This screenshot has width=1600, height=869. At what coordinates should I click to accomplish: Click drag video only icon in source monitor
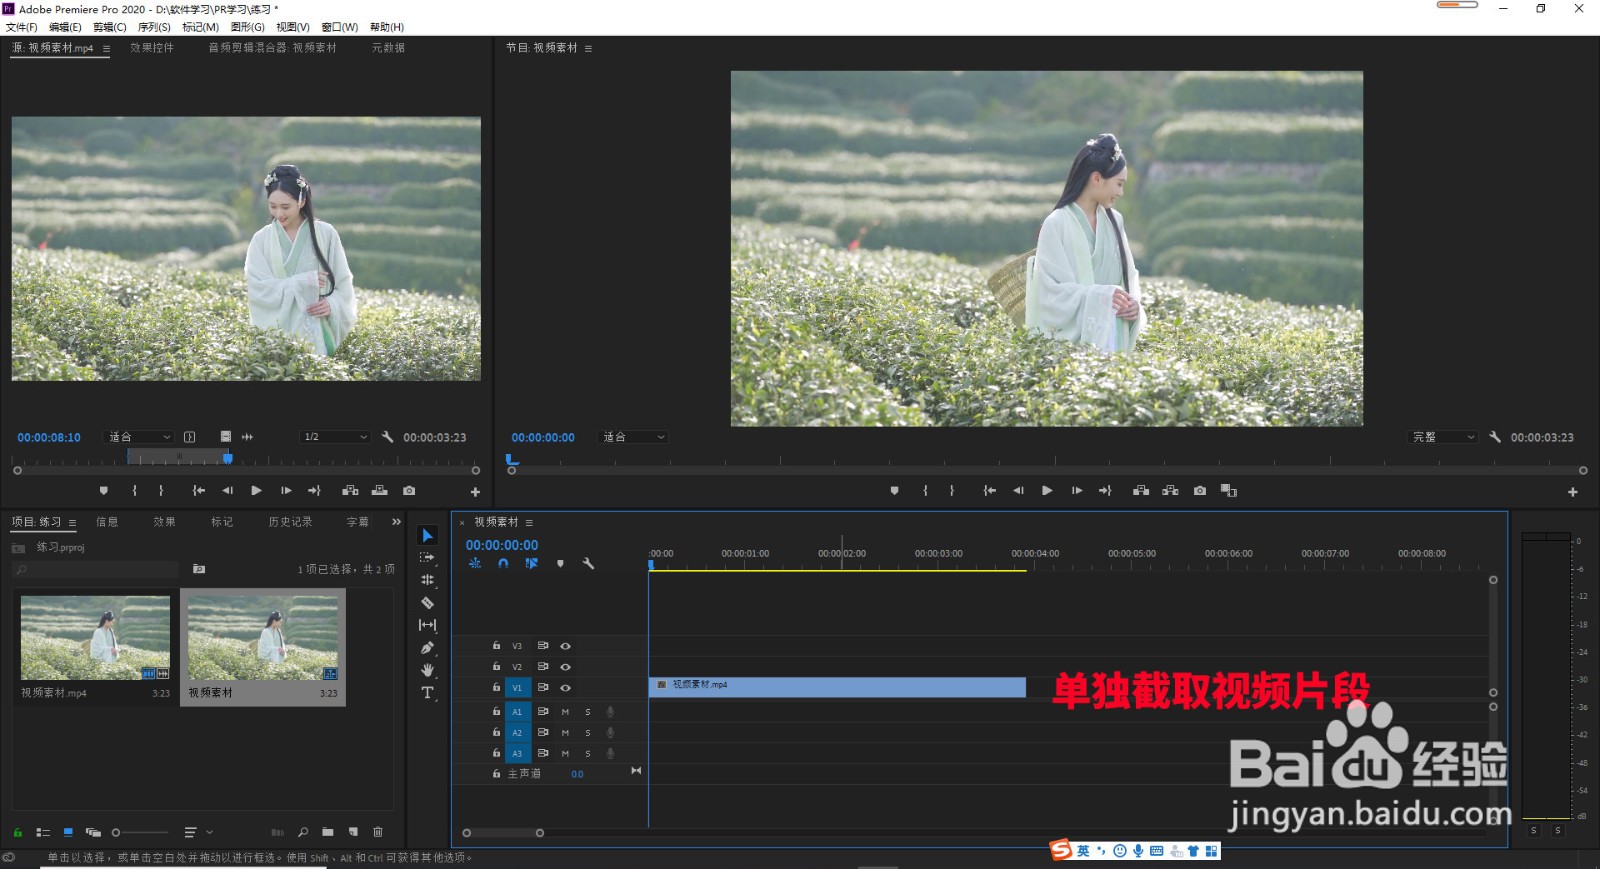[226, 437]
